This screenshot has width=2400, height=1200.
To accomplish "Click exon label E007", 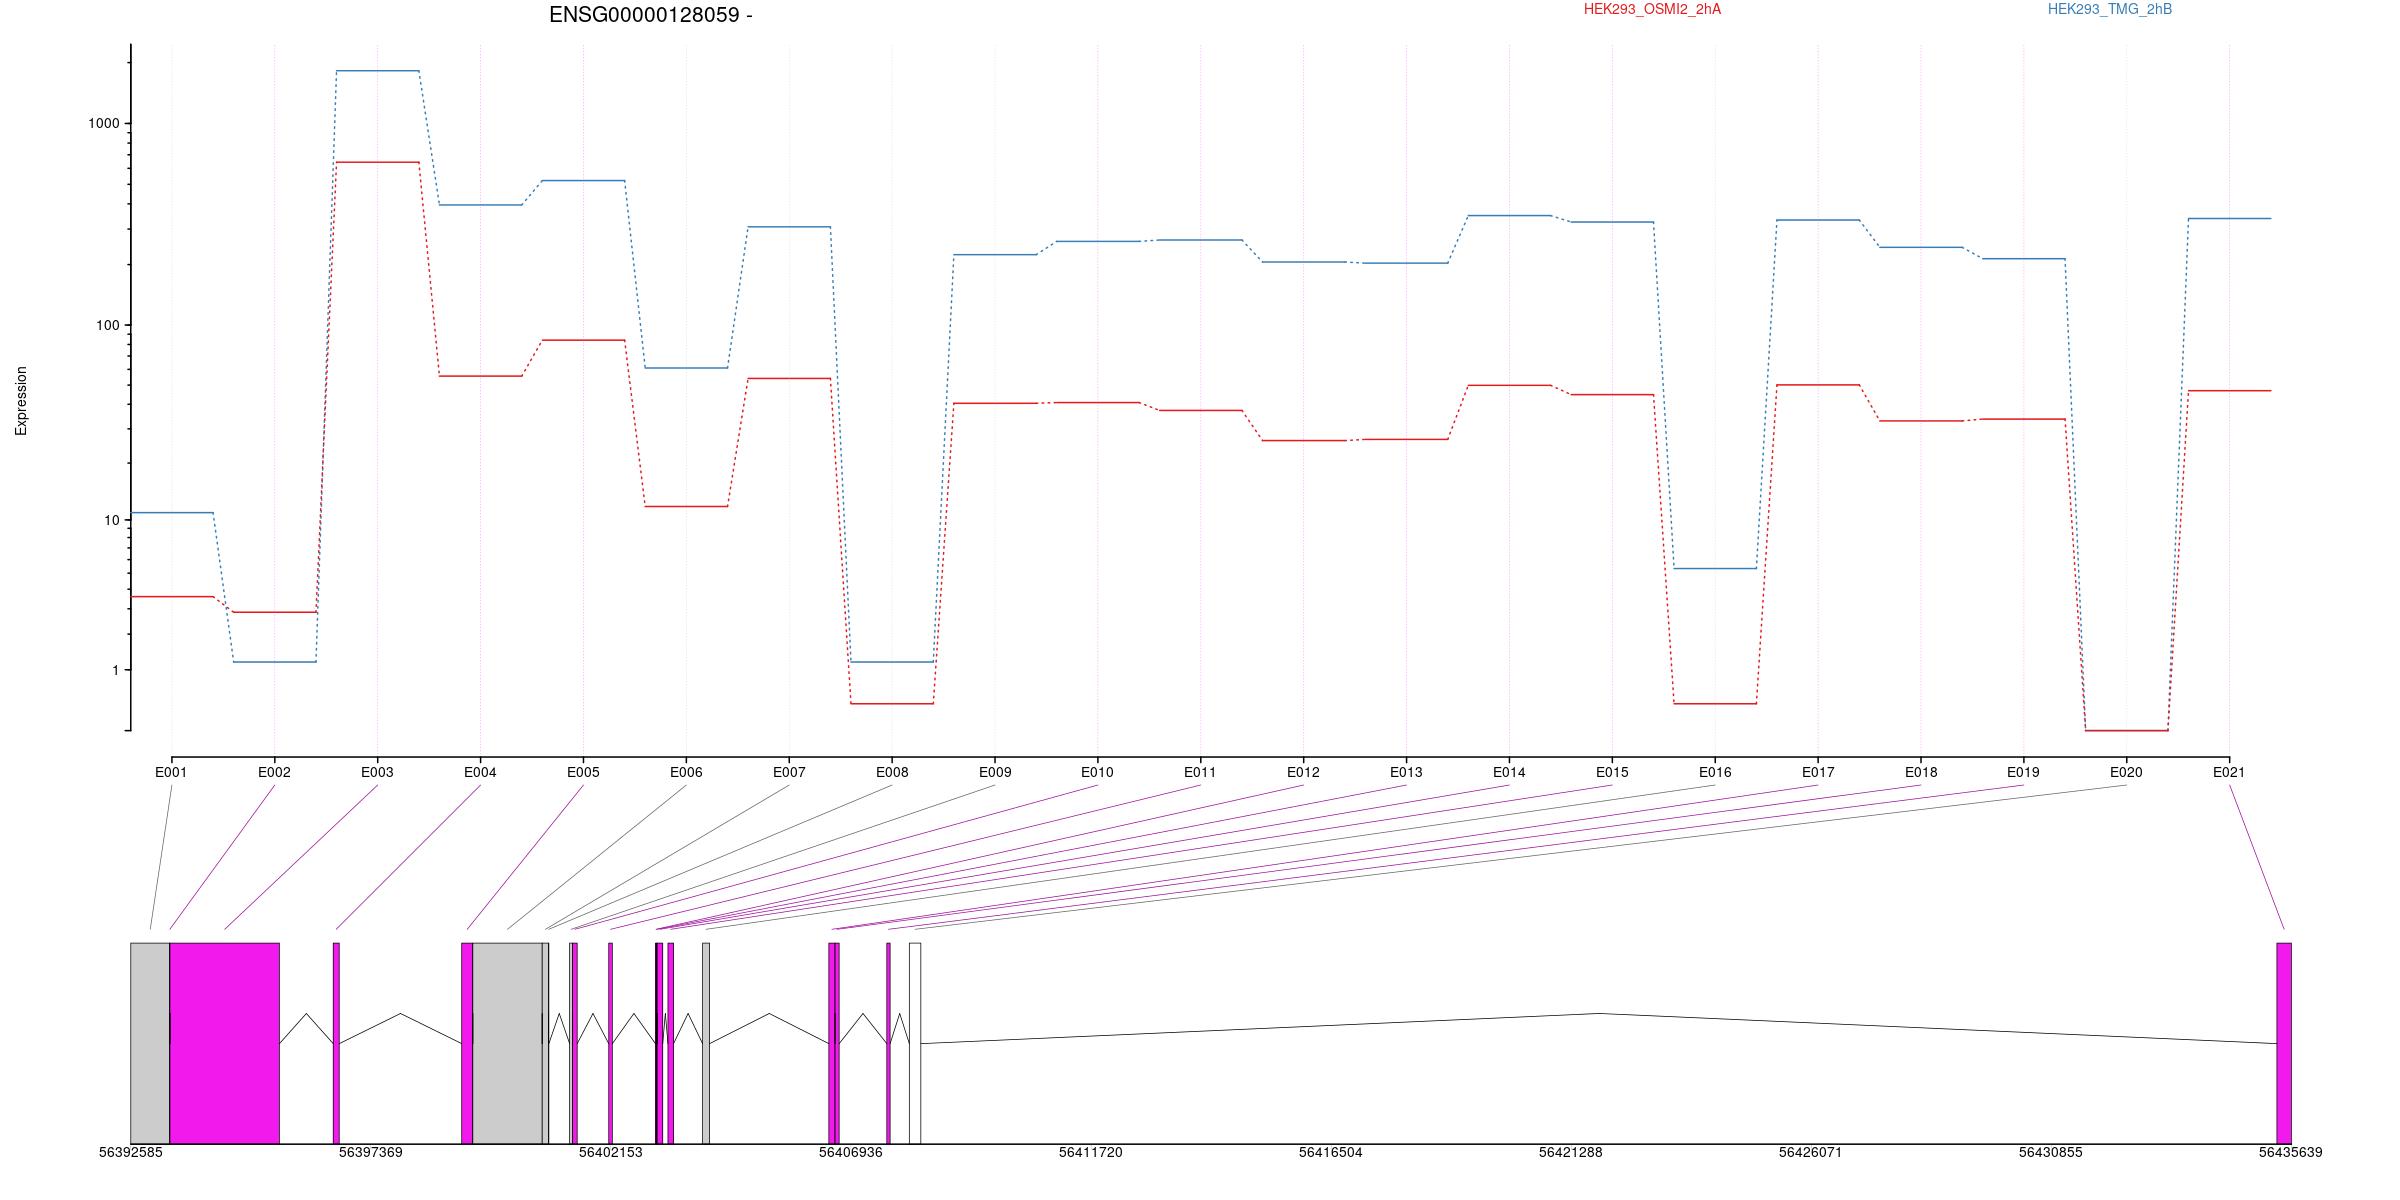I will pos(789,772).
